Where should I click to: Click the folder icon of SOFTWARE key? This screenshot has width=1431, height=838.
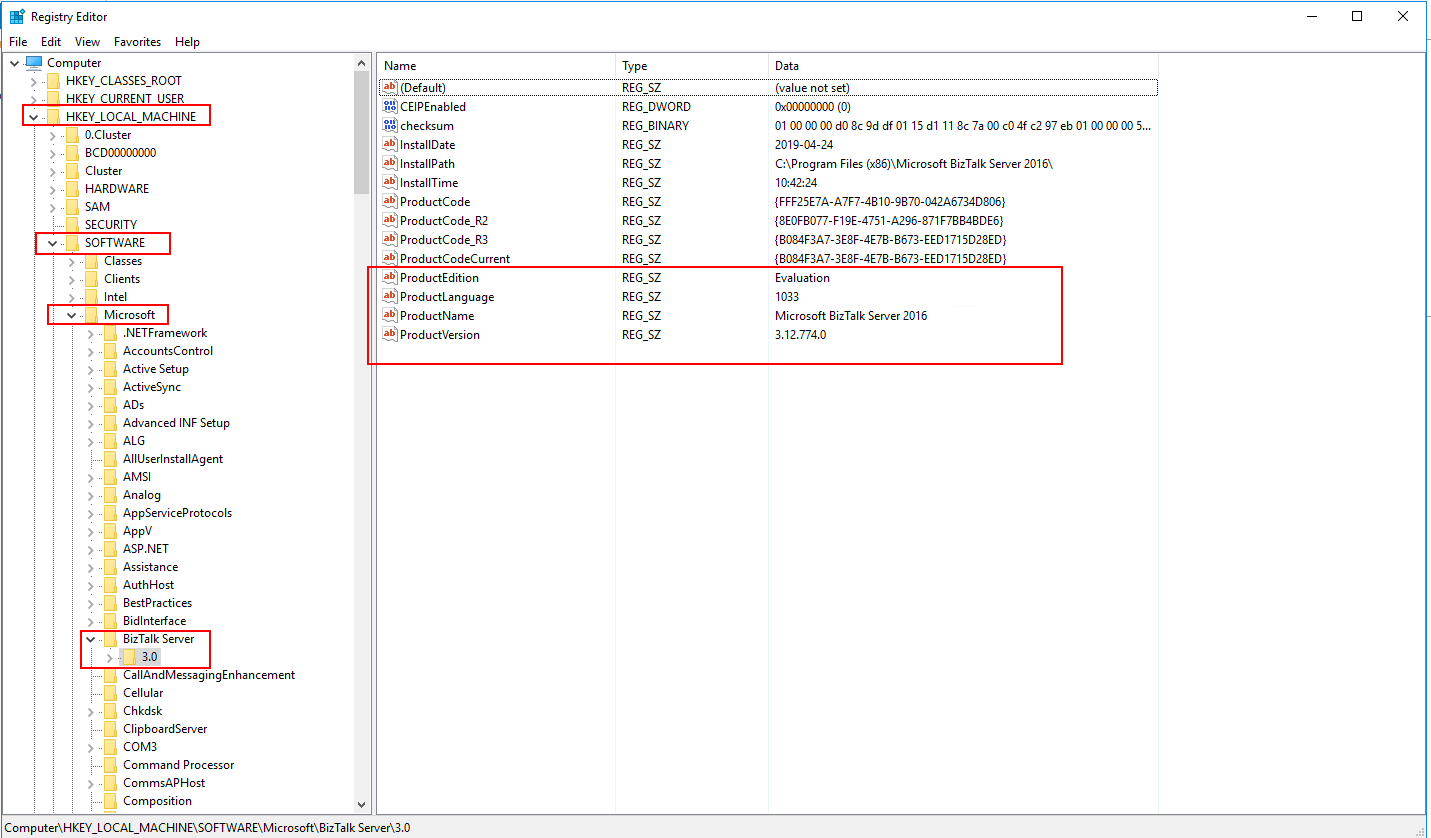pos(72,243)
